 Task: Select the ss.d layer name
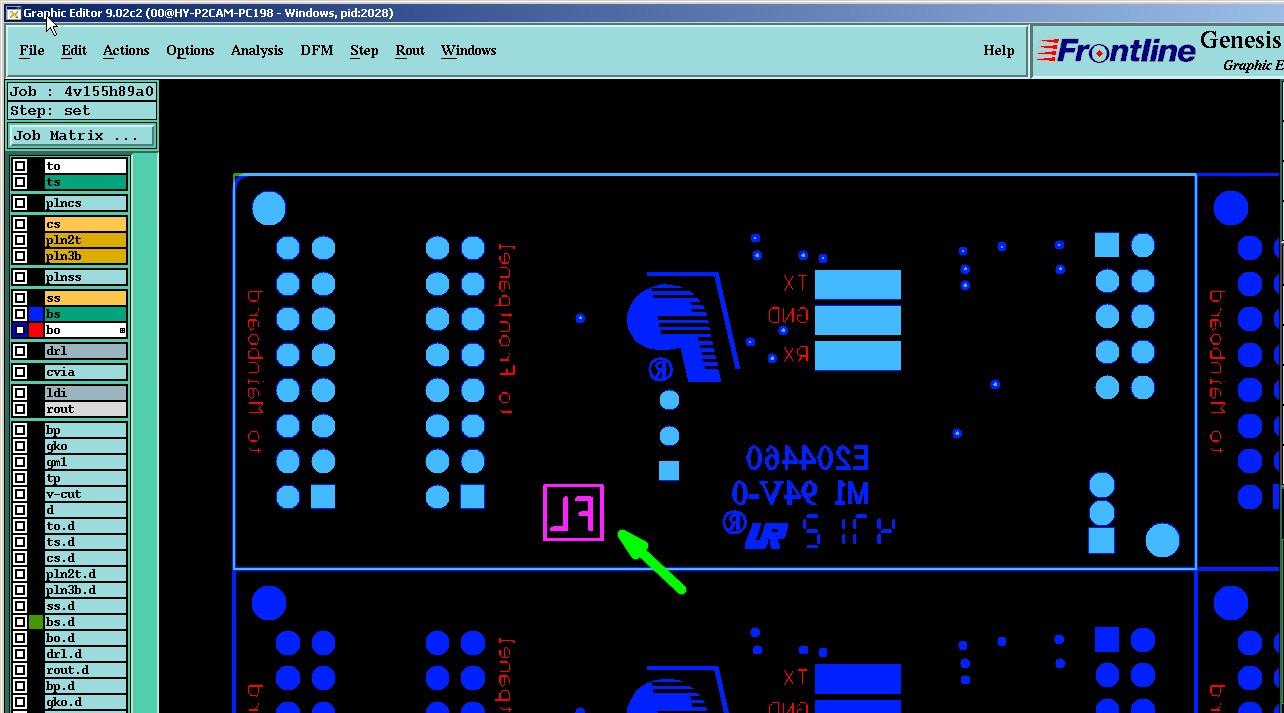[86, 606]
